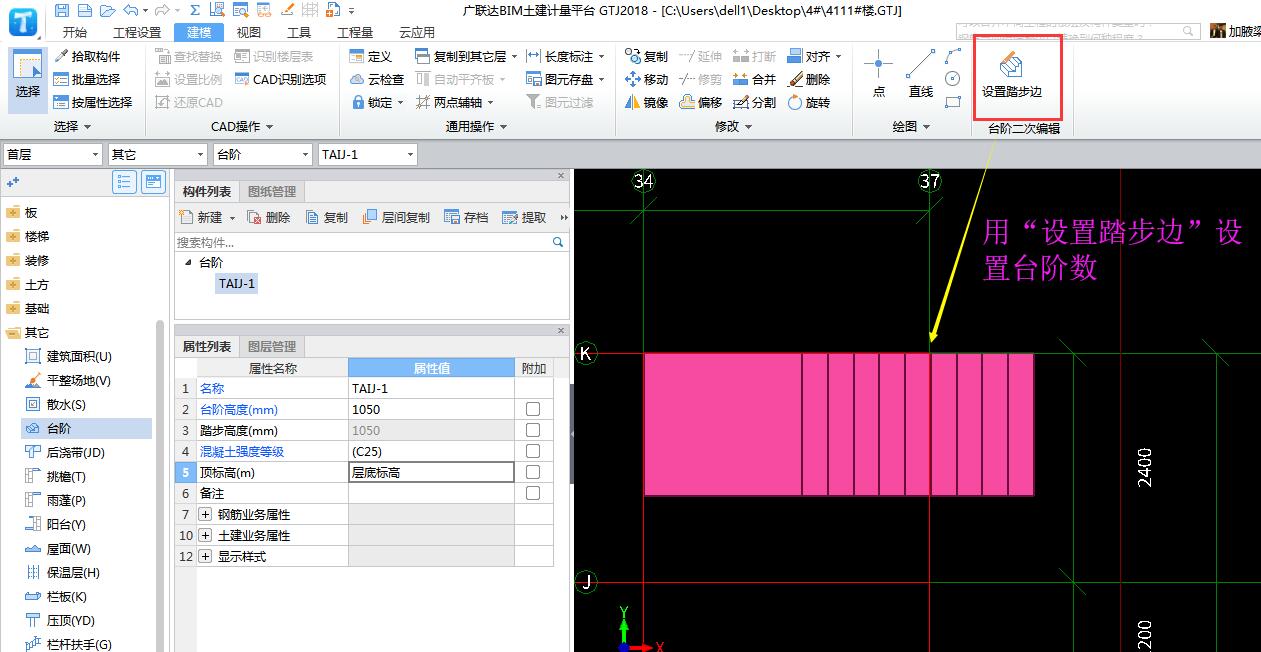This screenshot has width=1261, height=652.
Task: Click 图元存盘 save element tool
Action: click(565, 79)
